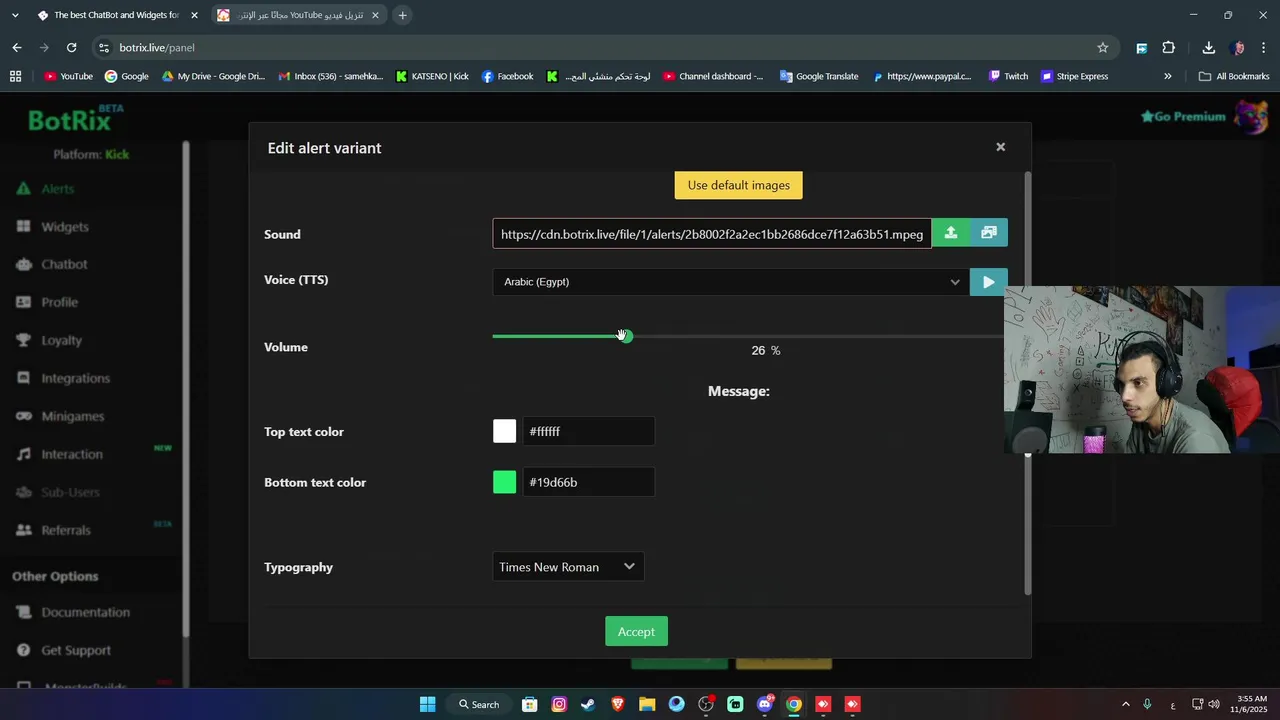
Task: Open Documentation under Other Options
Action: click(x=85, y=612)
